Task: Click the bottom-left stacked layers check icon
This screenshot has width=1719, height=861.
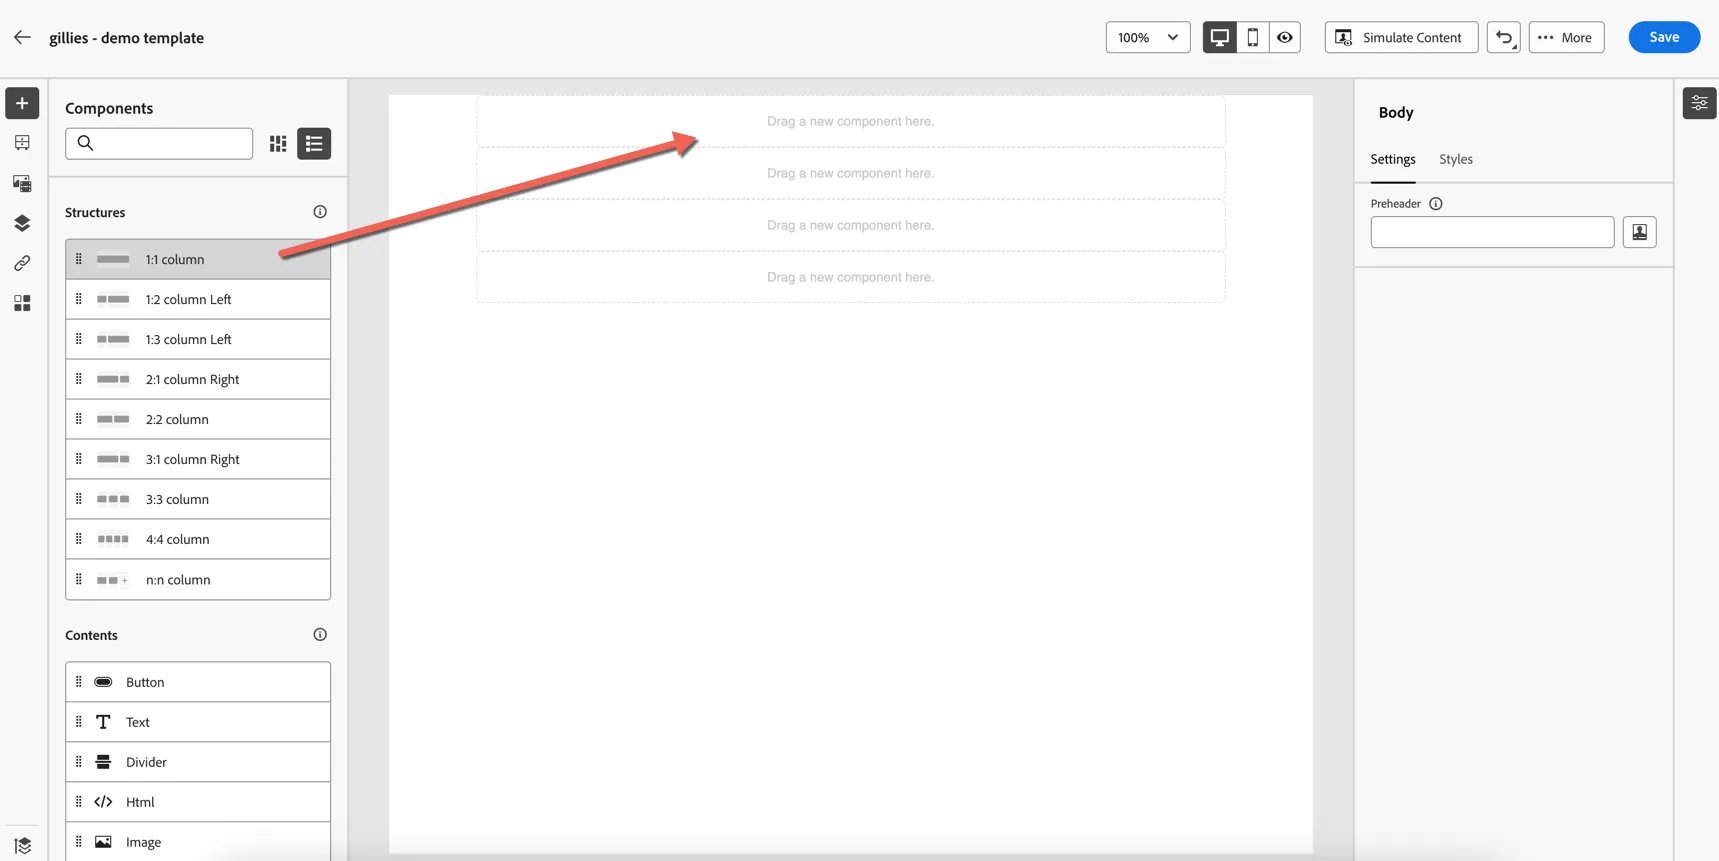Action: pyautogui.click(x=23, y=845)
